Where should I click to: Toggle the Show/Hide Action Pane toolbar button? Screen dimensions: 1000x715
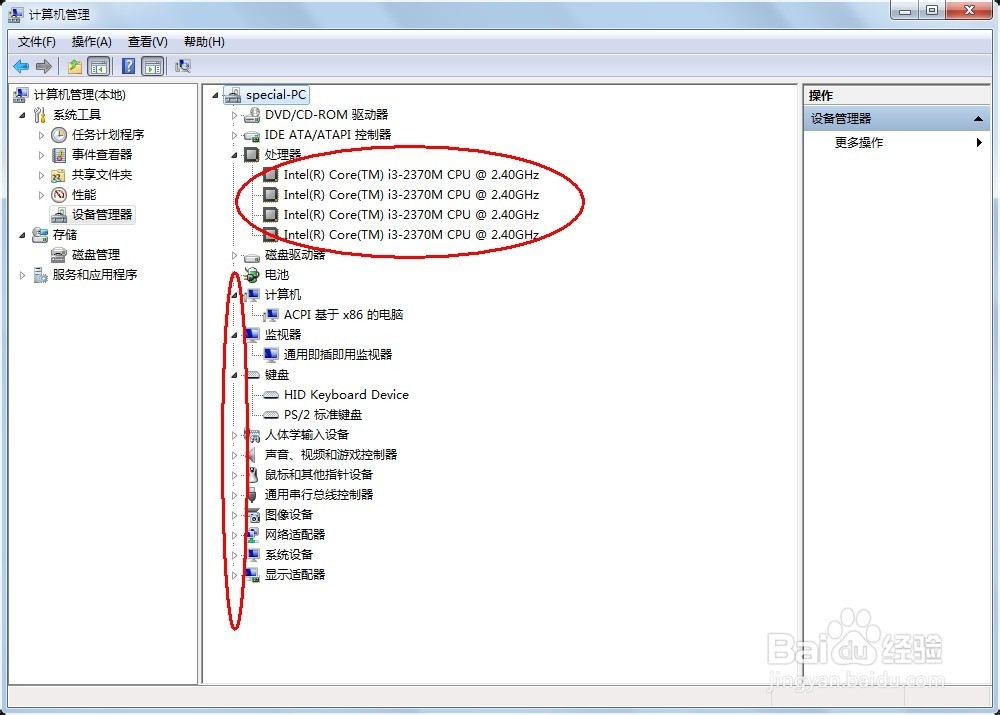click(153, 66)
